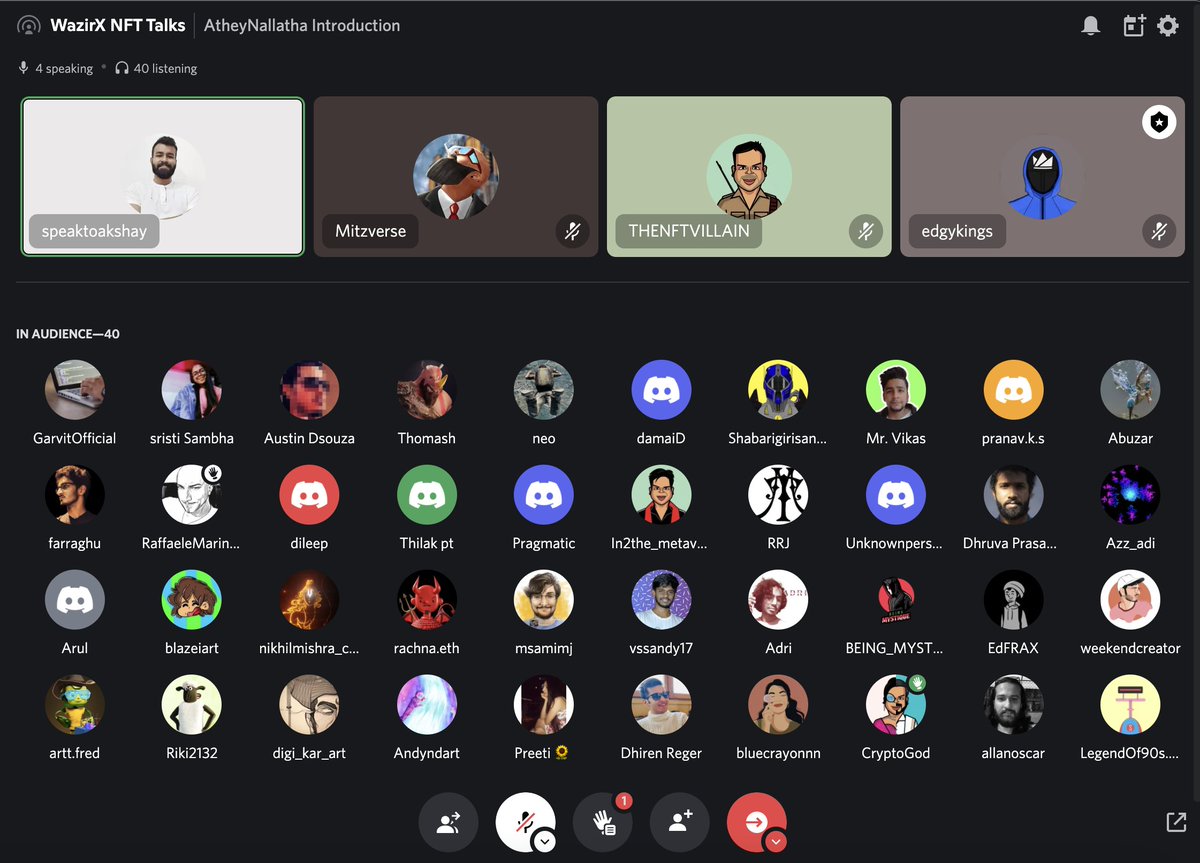Click the '40 listening' indicator
Viewport: 1200px width, 863px height.
[156, 68]
